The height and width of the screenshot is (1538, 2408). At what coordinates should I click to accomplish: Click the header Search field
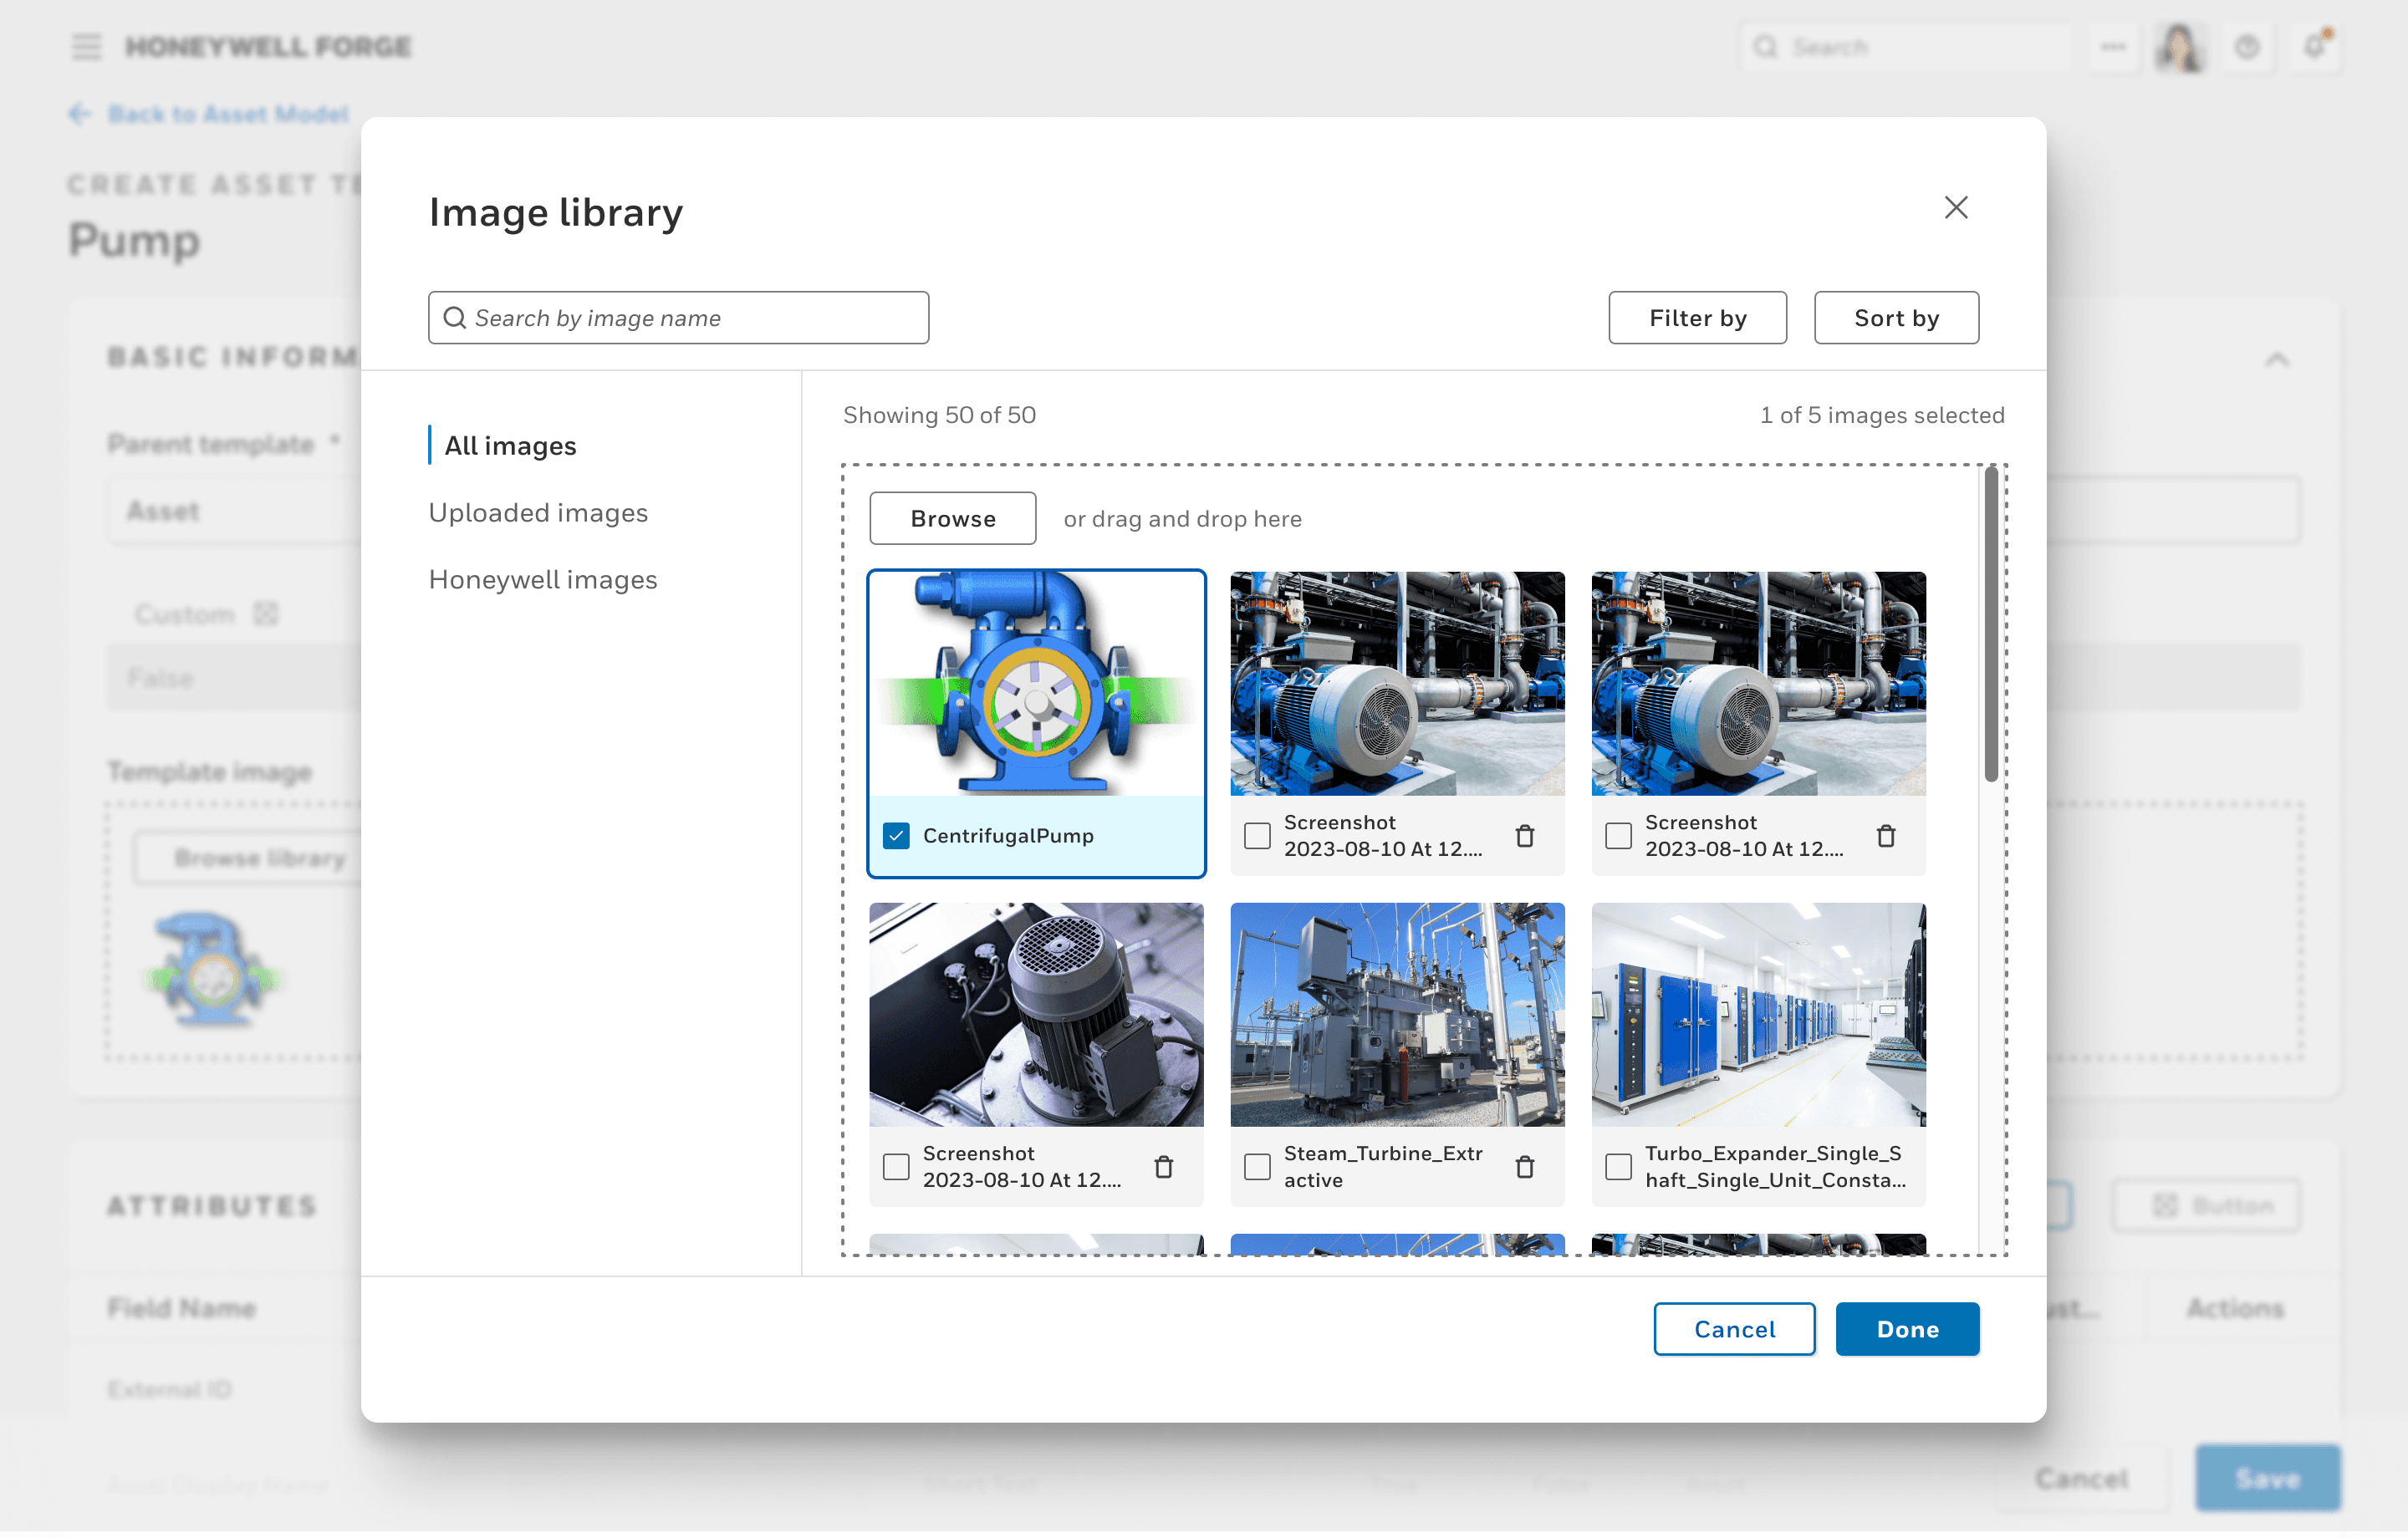1905,47
